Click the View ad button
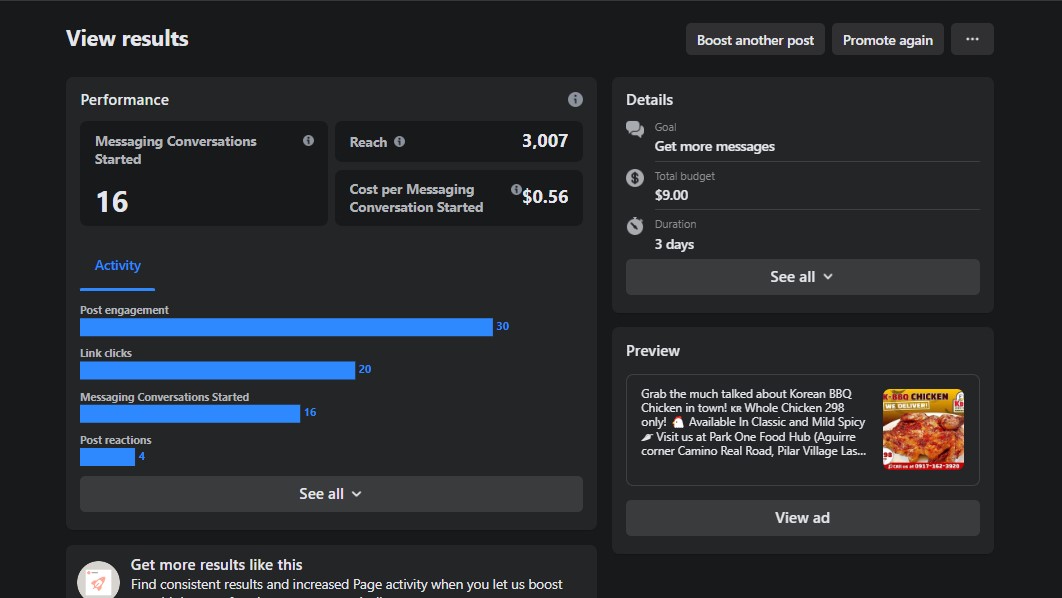 pos(802,518)
